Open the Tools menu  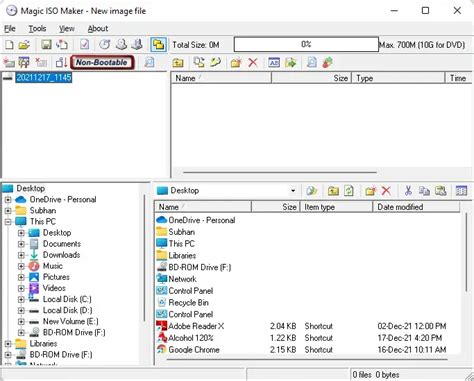(x=37, y=29)
